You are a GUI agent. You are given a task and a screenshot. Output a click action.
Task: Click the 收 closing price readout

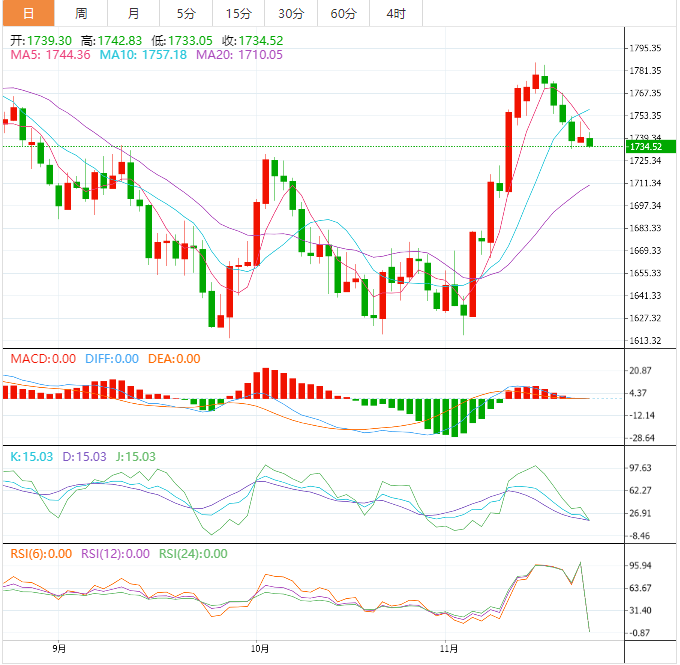(x=252, y=40)
